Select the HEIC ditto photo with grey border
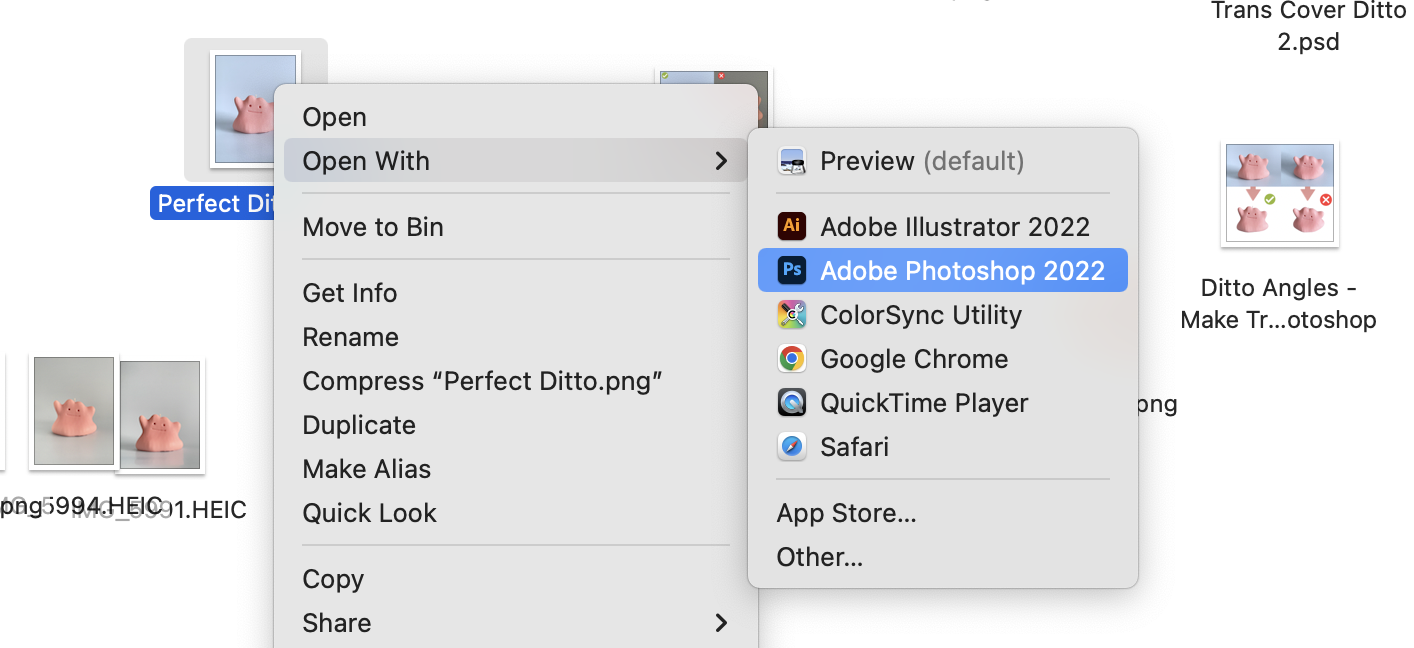This screenshot has width=1414, height=648. point(74,411)
